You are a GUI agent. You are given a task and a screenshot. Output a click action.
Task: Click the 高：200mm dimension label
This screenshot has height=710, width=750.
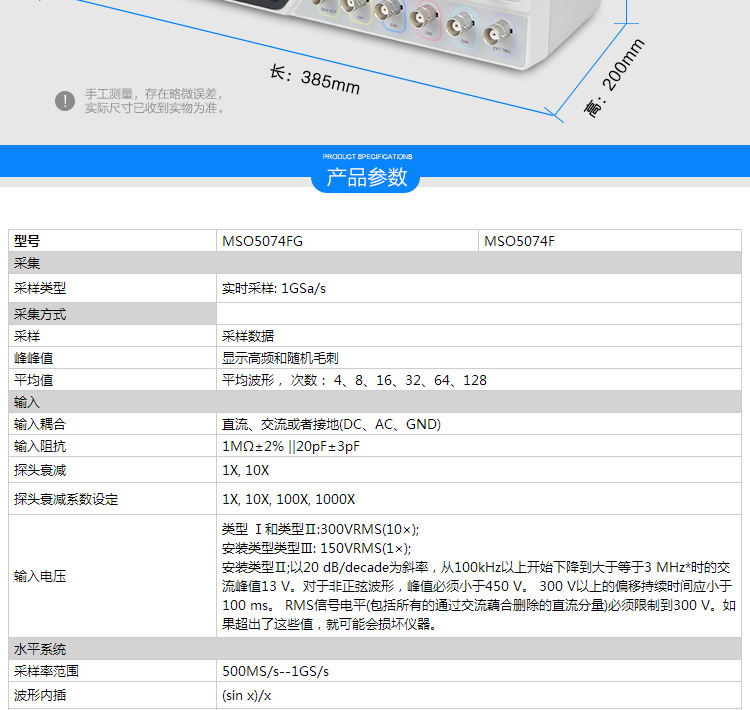[614, 79]
